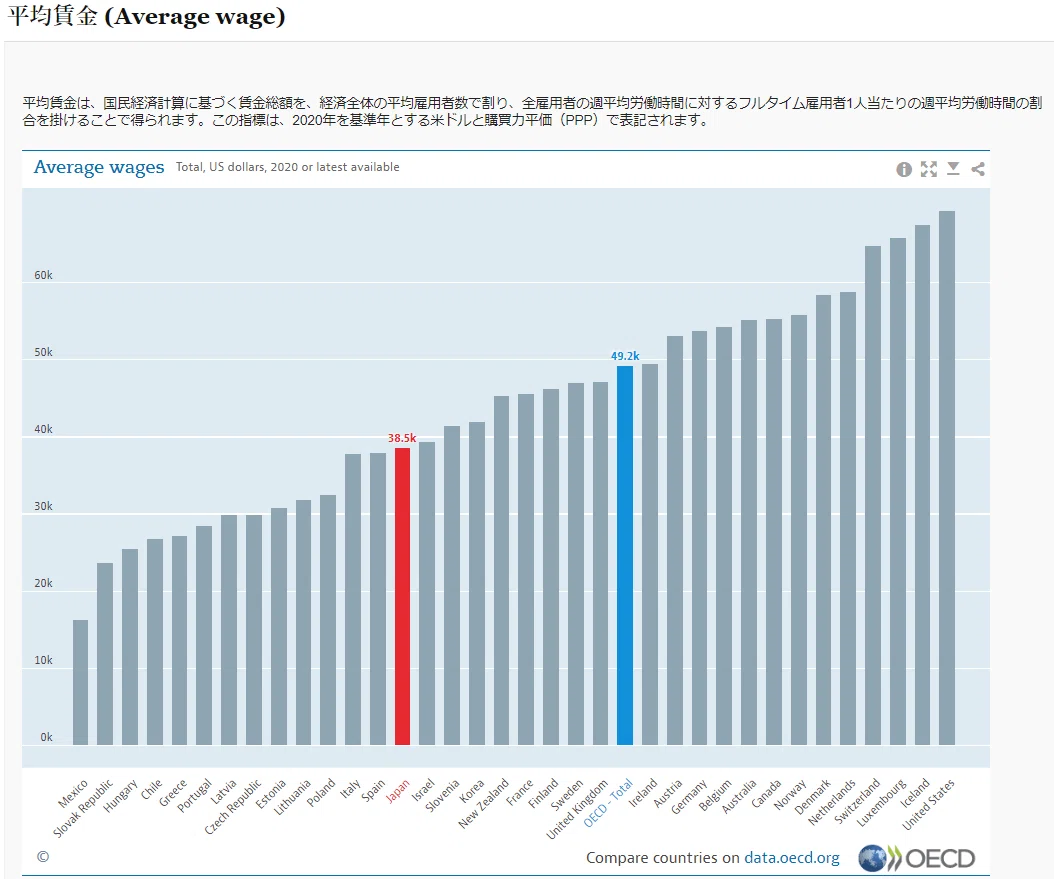This screenshot has height=879, width=1054.
Task: Click the OECD - Total axis label
Action: click(608, 802)
